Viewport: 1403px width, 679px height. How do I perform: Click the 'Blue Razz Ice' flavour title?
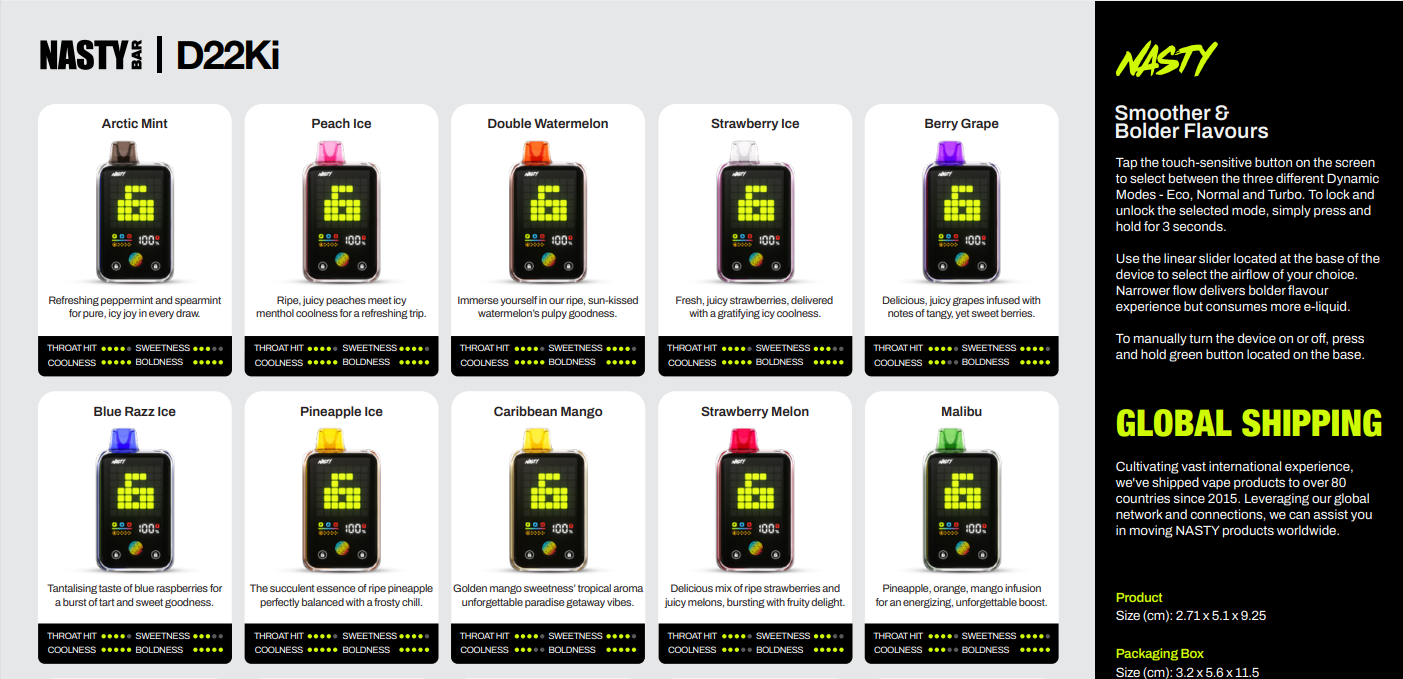[134, 412]
